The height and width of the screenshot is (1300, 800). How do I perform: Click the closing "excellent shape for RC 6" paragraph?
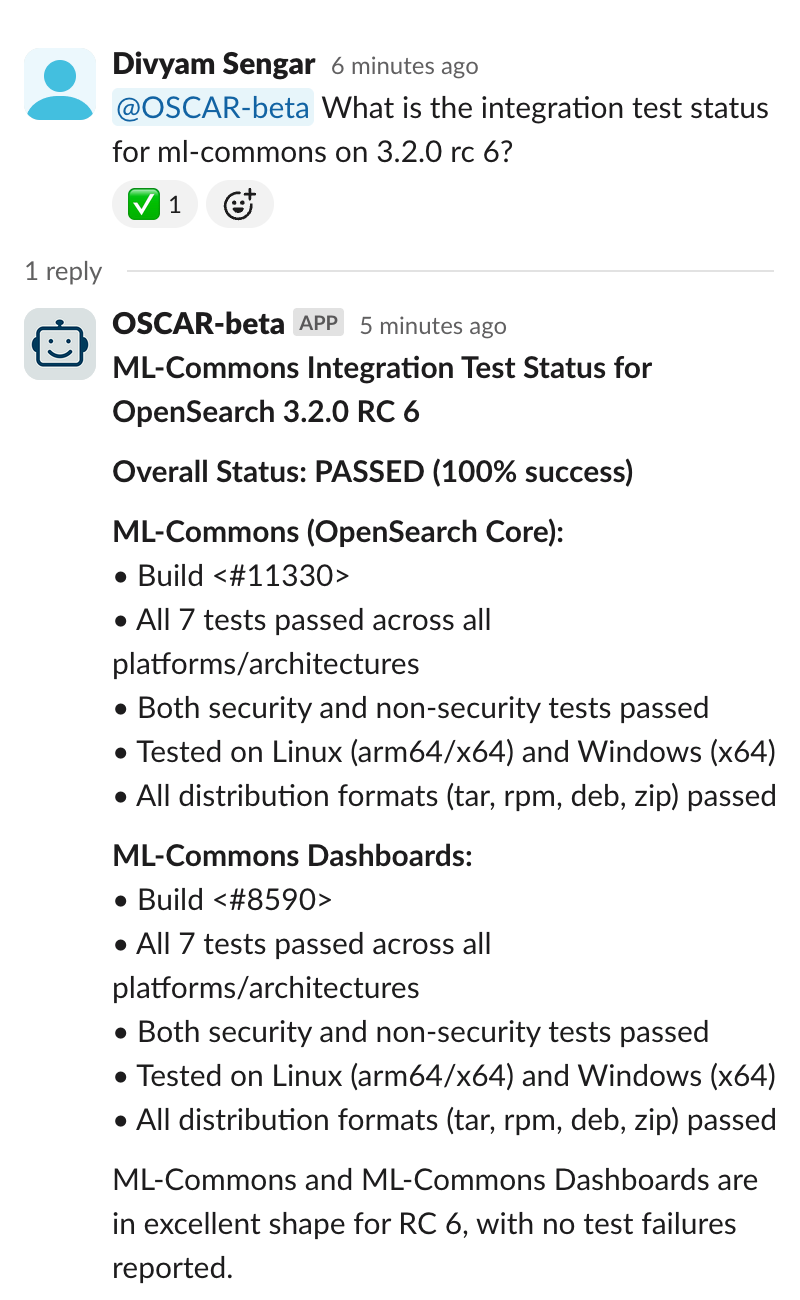click(x=436, y=1224)
